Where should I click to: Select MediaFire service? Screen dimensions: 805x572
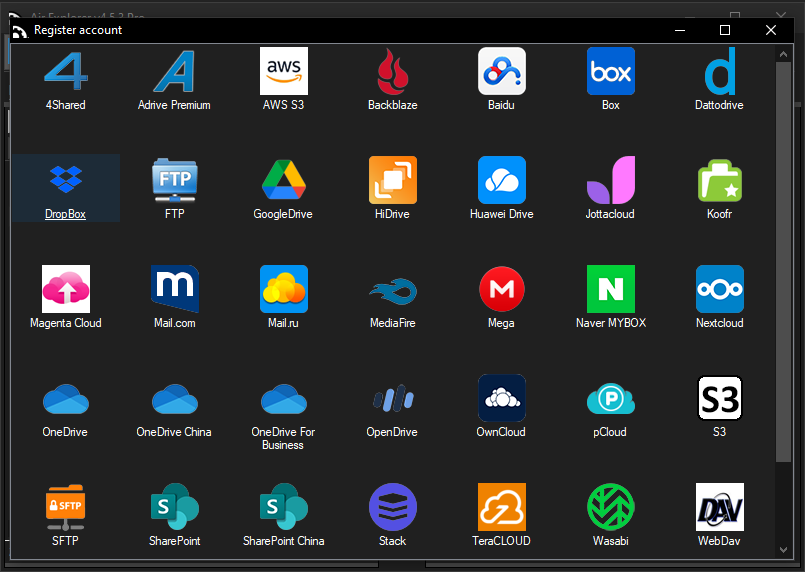click(x=393, y=292)
